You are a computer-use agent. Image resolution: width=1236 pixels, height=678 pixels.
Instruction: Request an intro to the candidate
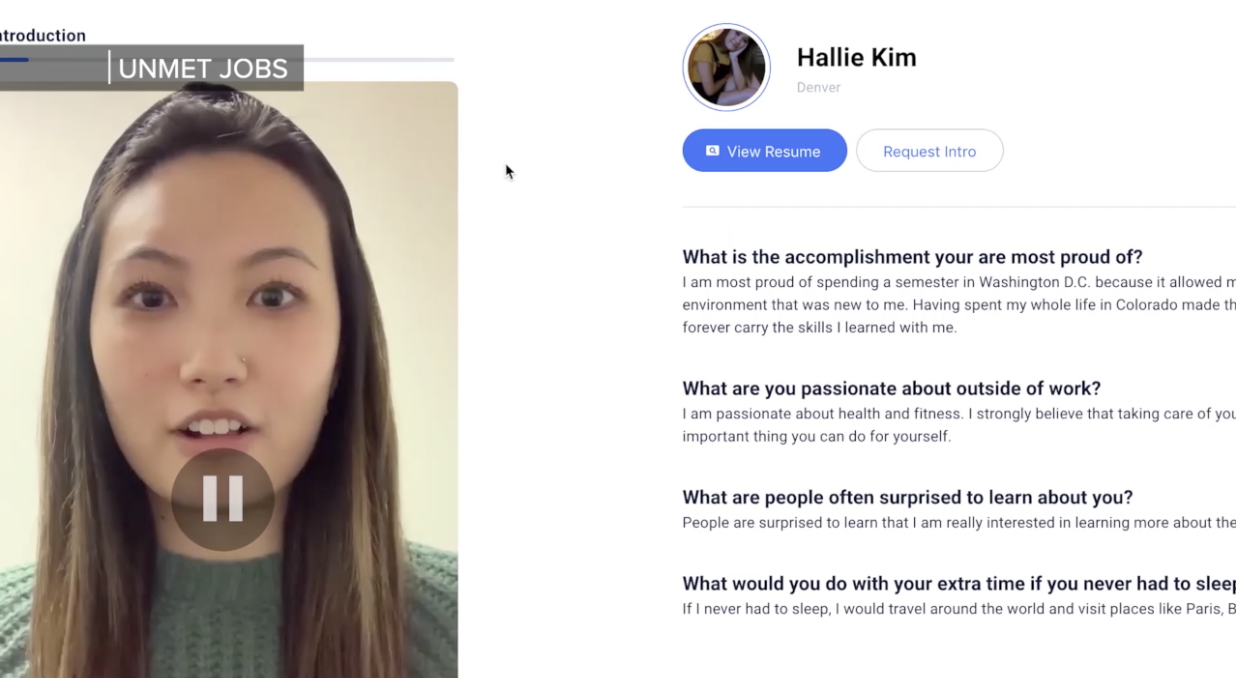tap(929, 151)
